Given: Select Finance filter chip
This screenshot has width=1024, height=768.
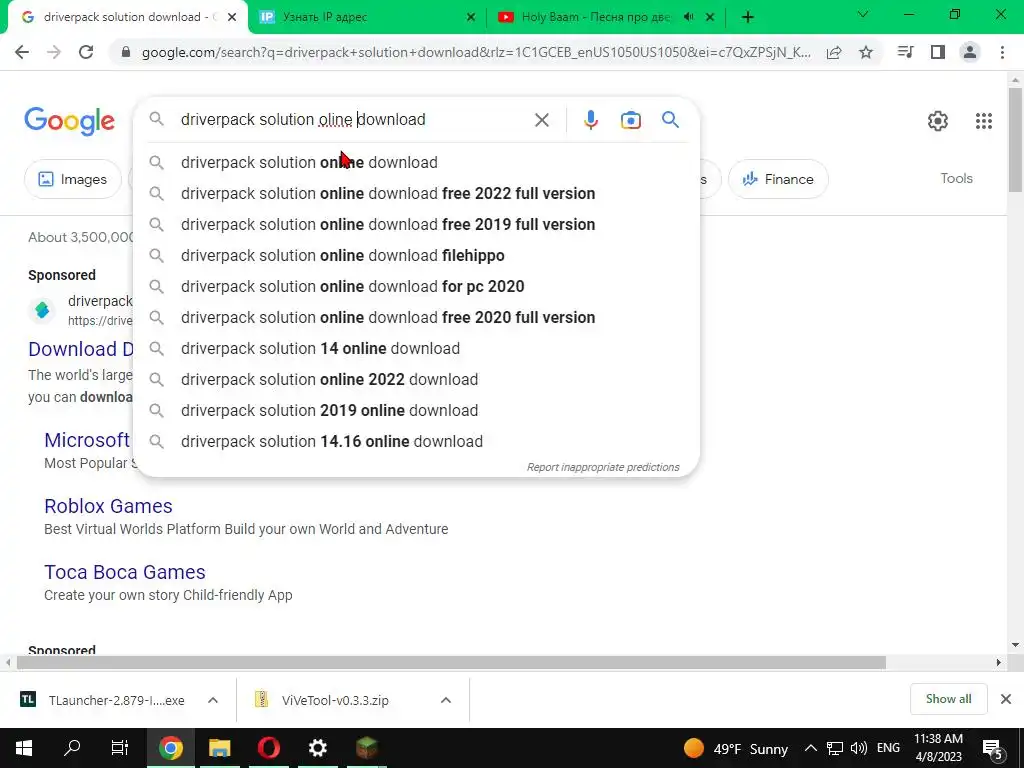Looking at the screenshot, I should click(x=778, y=179).
